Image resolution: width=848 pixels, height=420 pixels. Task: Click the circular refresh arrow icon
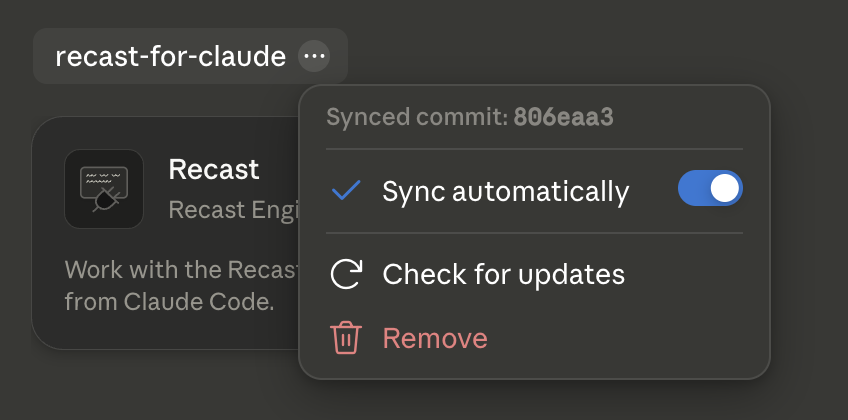click(x=346, y=274)
